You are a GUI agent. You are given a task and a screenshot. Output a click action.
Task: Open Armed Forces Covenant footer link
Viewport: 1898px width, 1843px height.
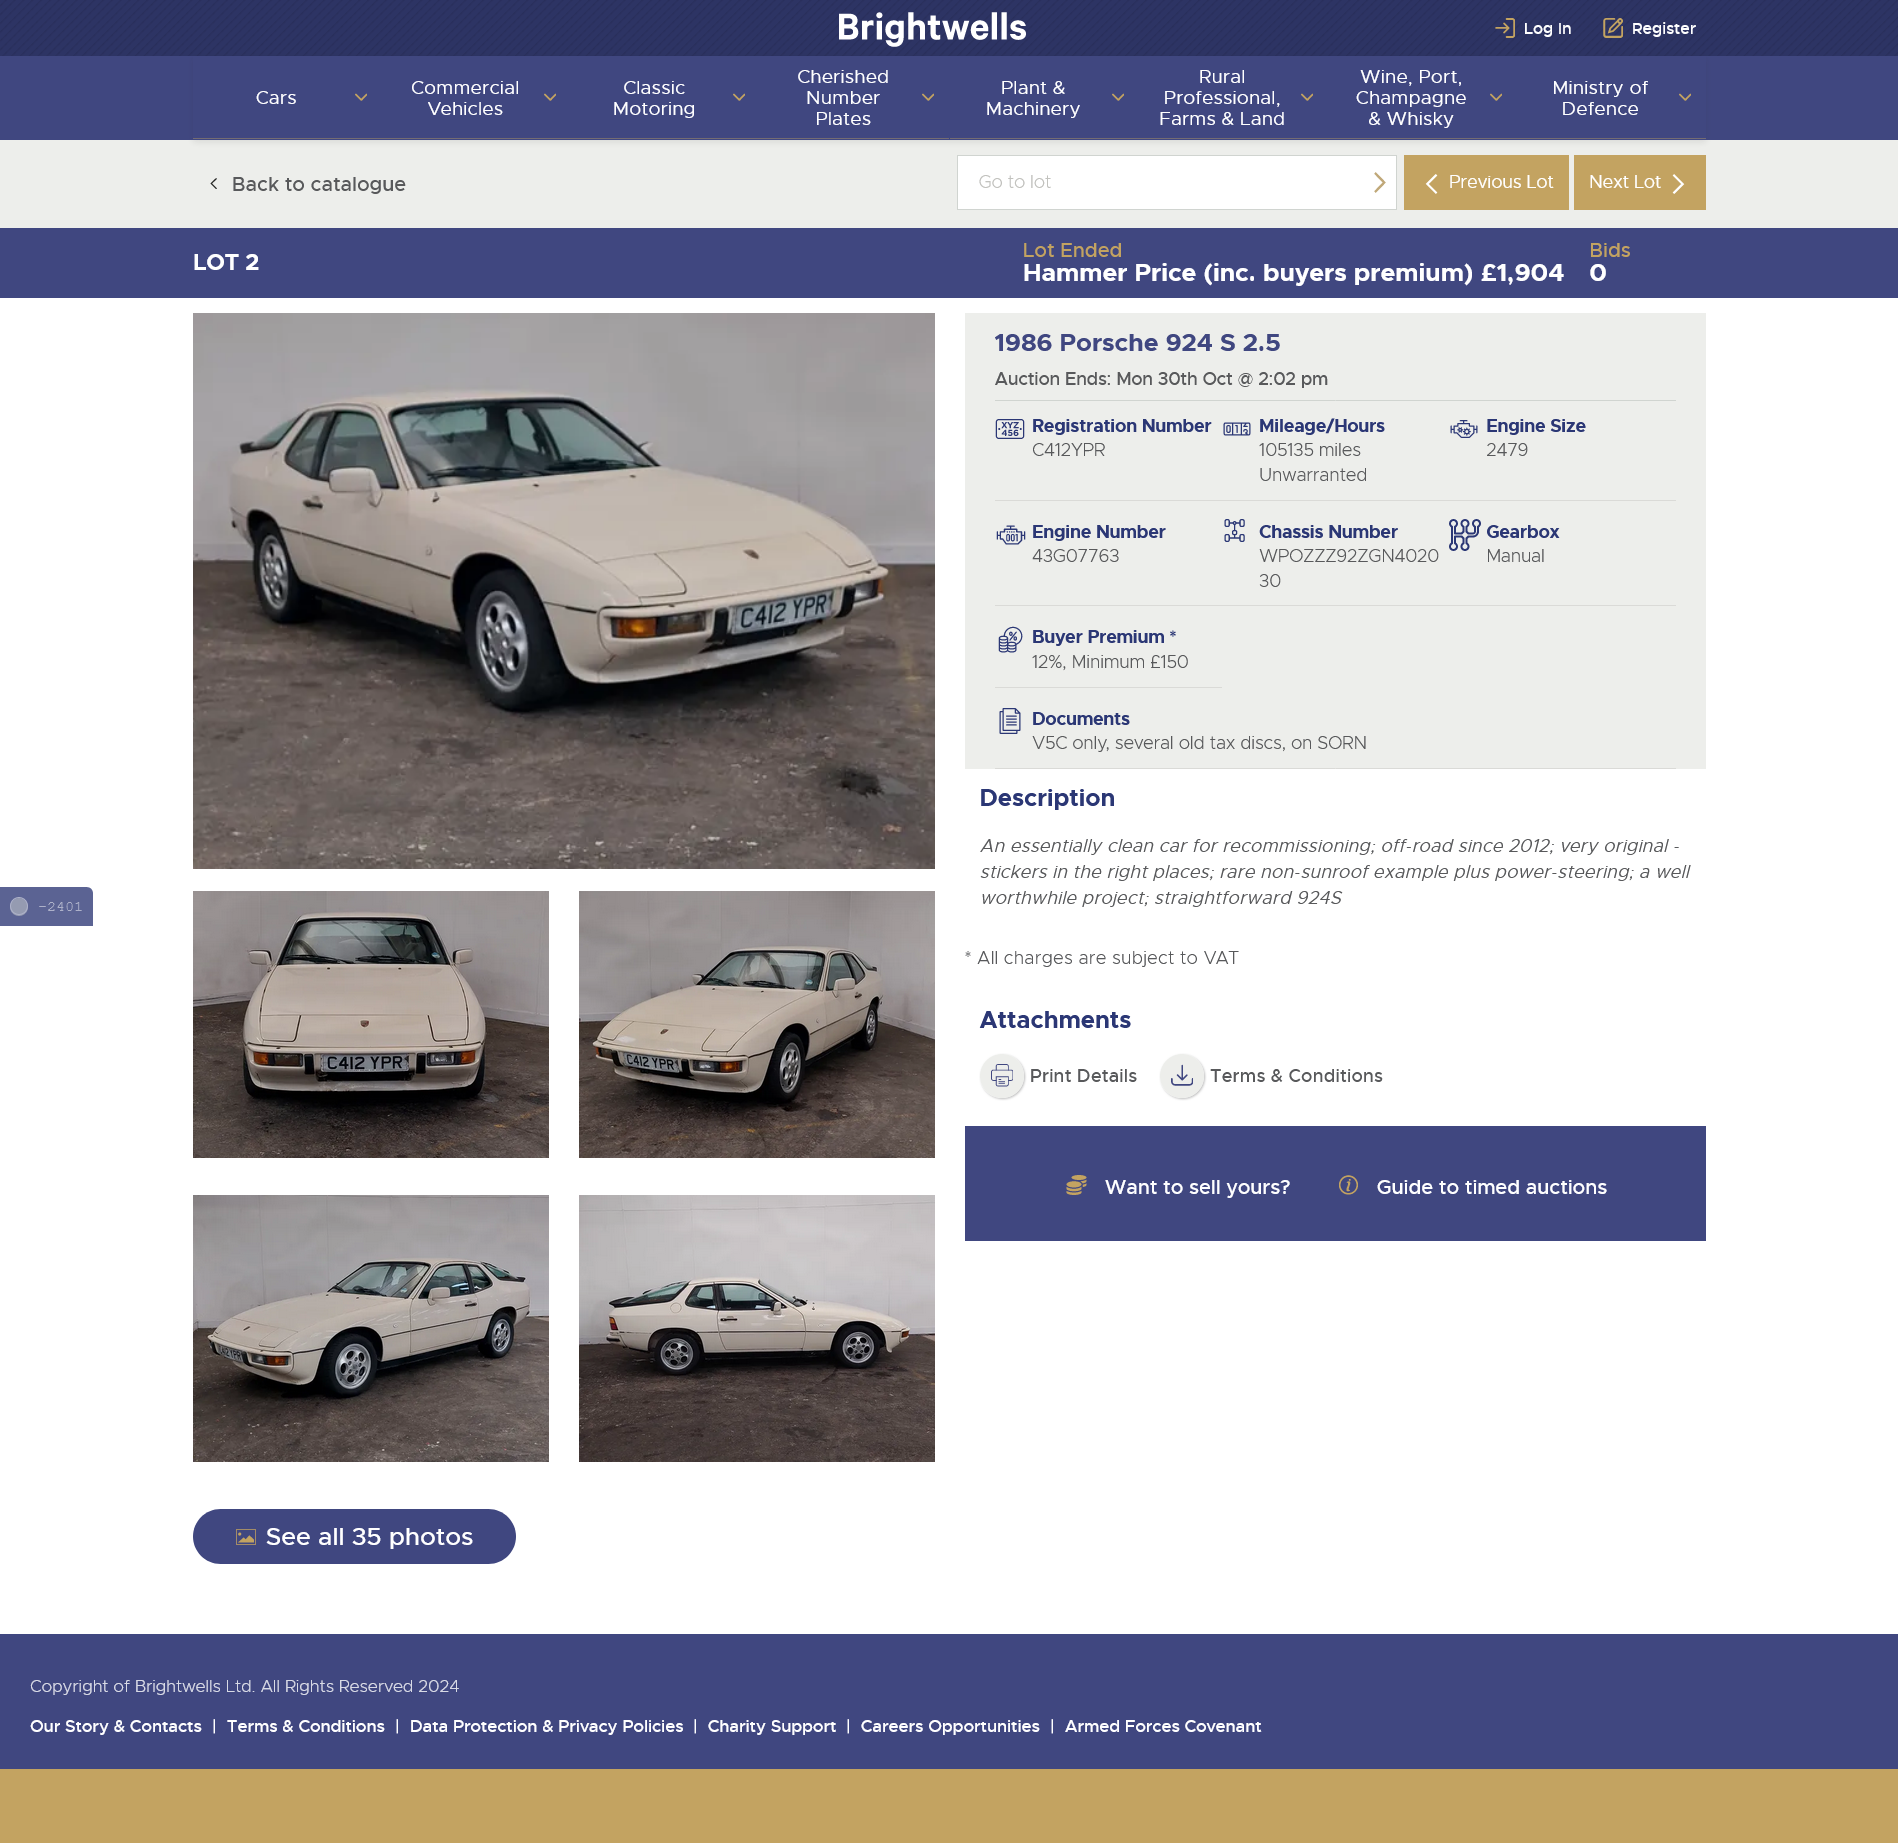point(1163,1726)
